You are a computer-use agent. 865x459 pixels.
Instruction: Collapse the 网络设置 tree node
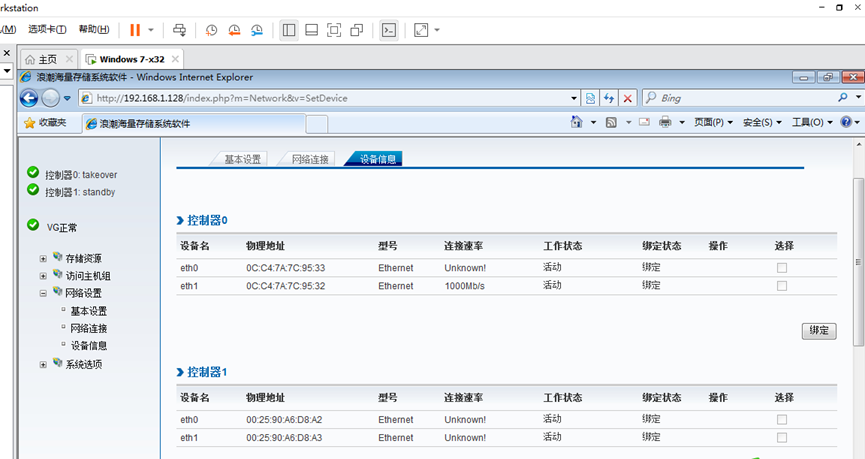coord(44,294)
